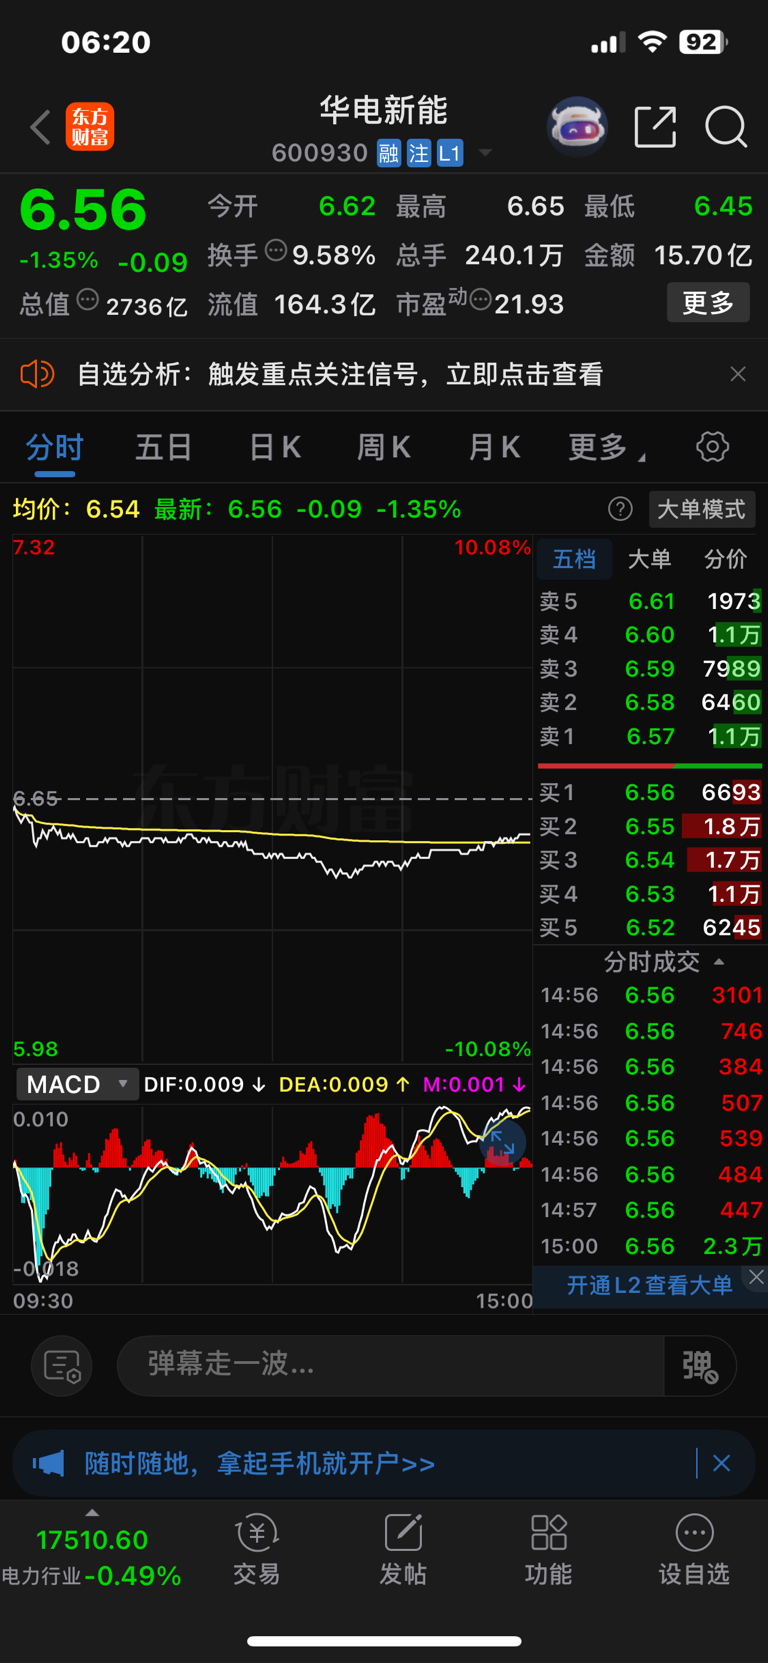The width and height of the screenshot is (768, 1663).
Task: Open the 开通L2查看大单 link
Action: click(x=649, y=1286)
